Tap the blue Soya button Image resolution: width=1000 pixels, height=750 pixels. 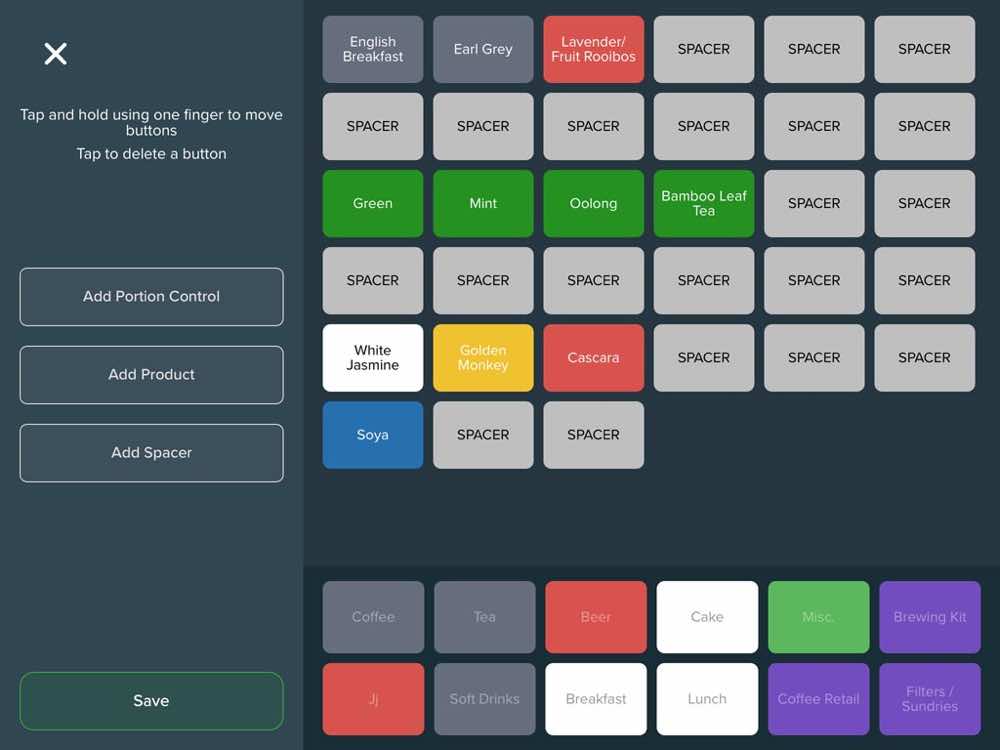point(373,435)
